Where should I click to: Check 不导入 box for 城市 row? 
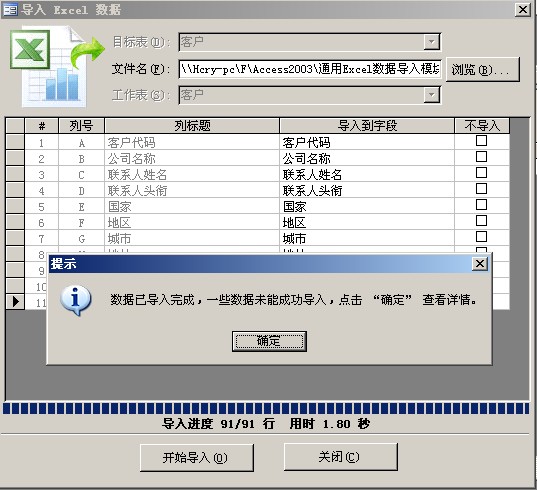(481, 237)
